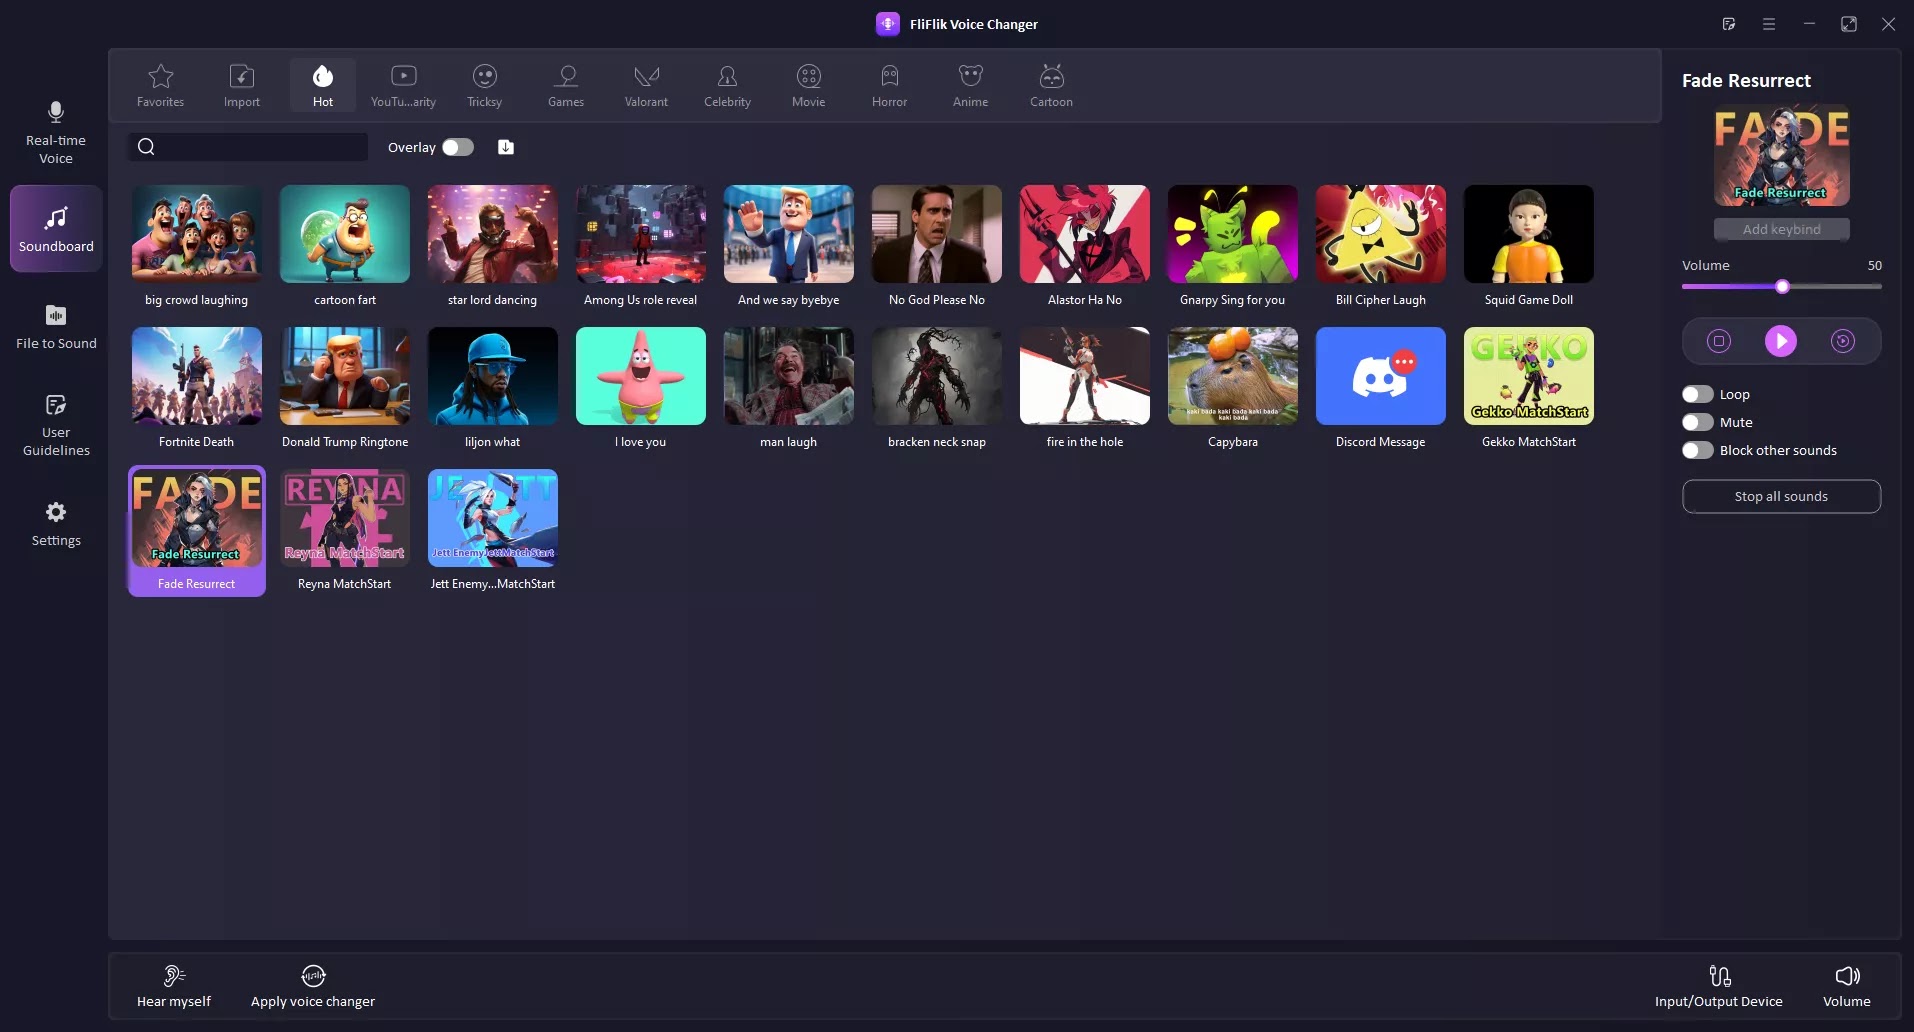
Task: Toggle the Overlay switch
Action: coord(456,146)
